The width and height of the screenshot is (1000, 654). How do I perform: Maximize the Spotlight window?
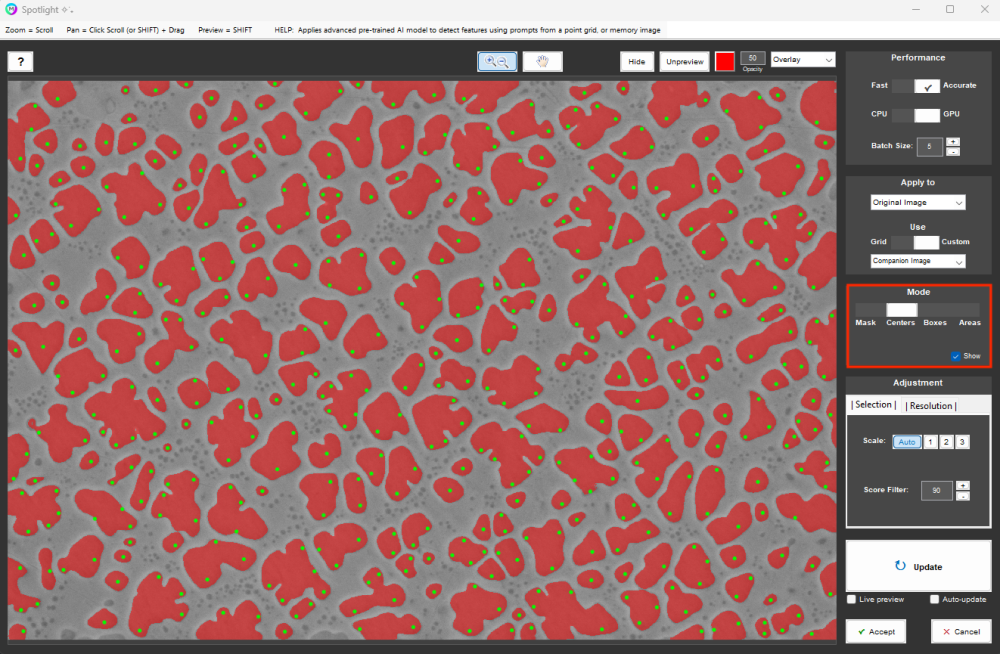point(950,10)
